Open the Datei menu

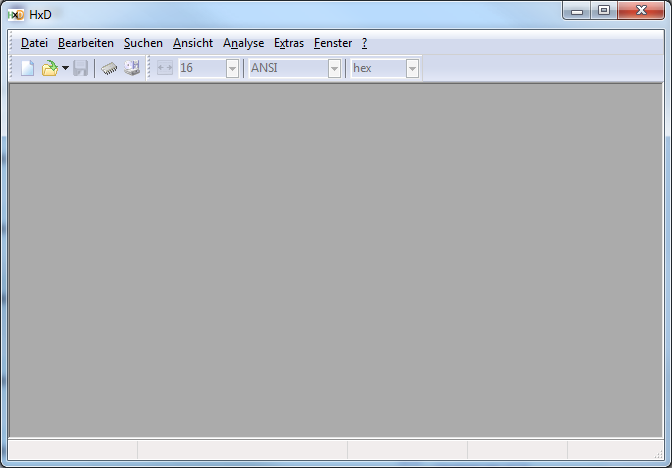click(x=34, y=43)
